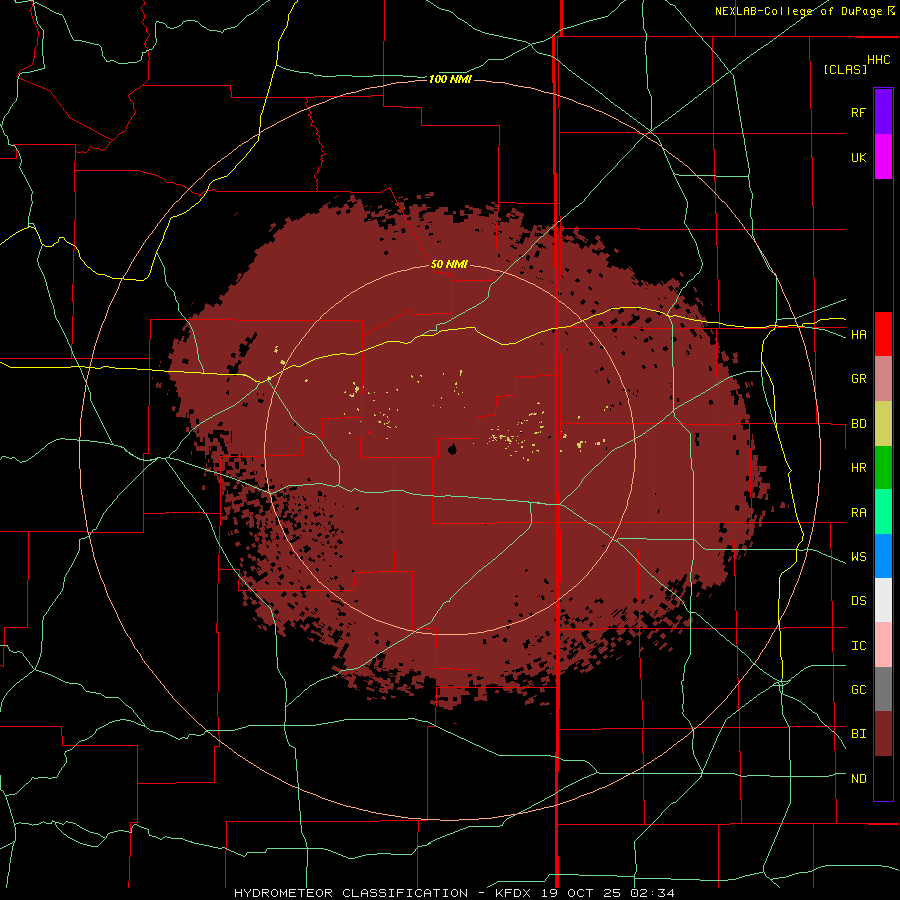The image size is (900, 900).
Task: Click the BD yellow legend swatch
Action: [x=883, y=423]
